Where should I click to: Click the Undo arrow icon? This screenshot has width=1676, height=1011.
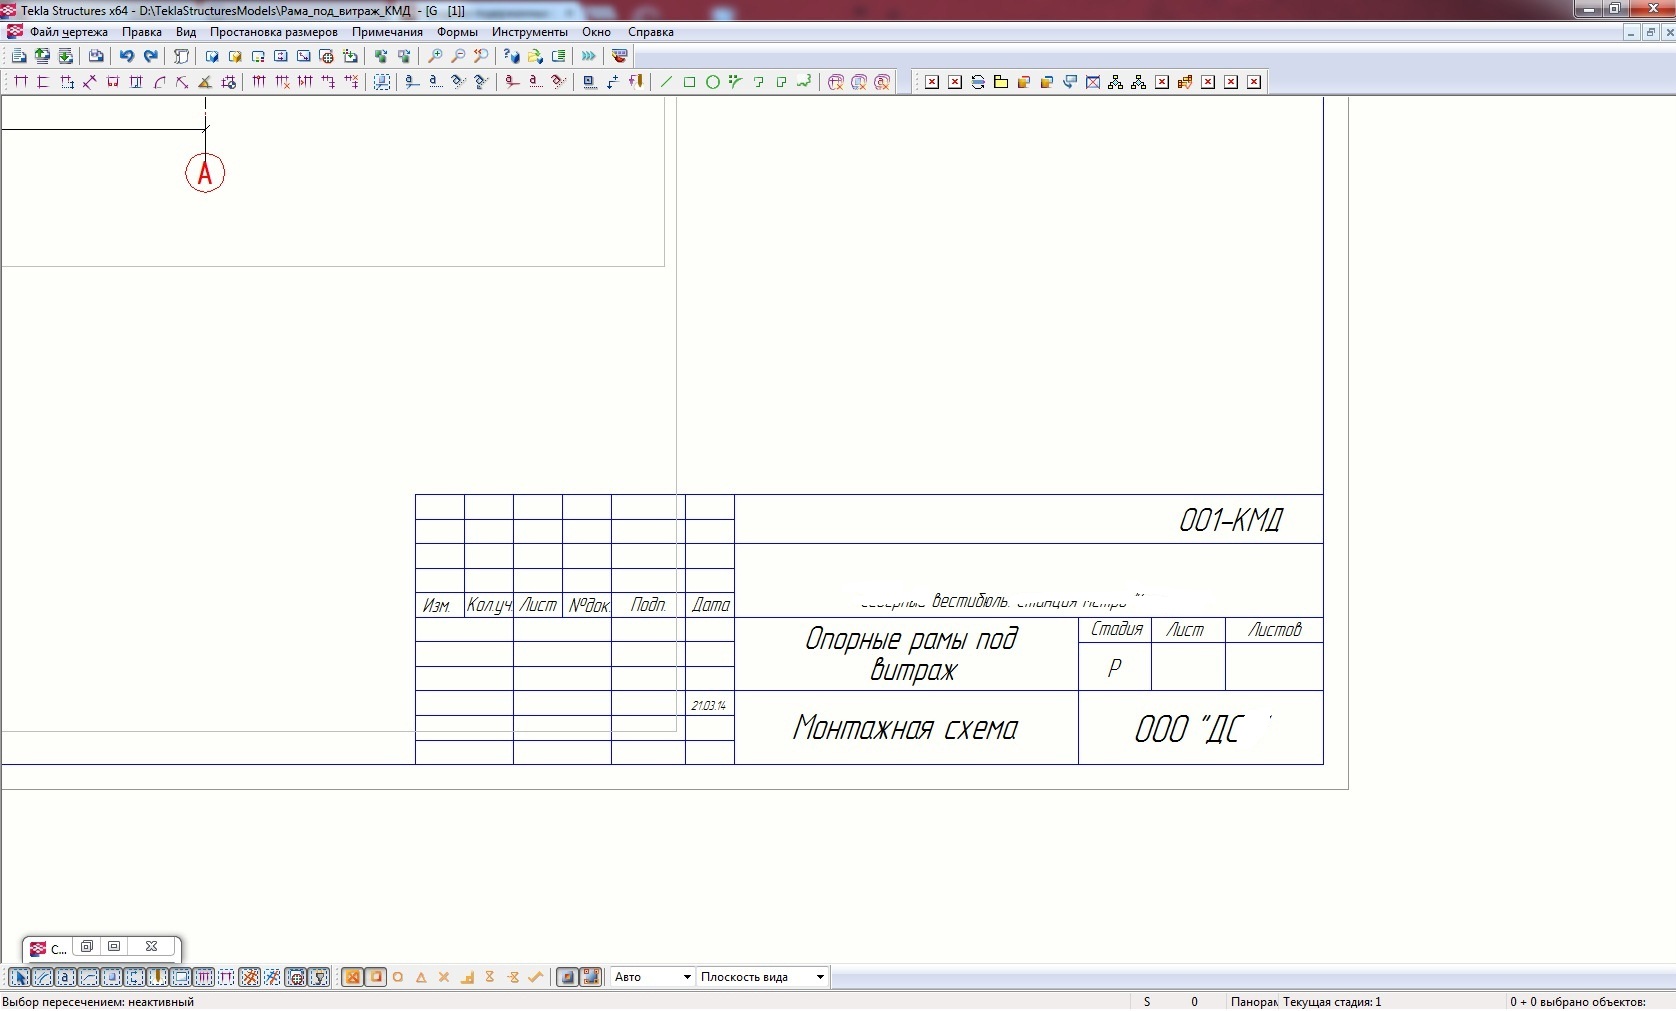tap(127, 57)
